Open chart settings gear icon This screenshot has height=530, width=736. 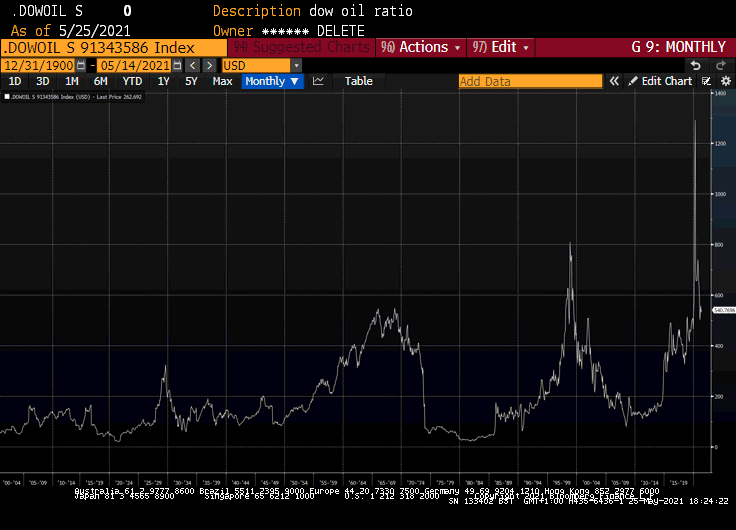(725, 81)
